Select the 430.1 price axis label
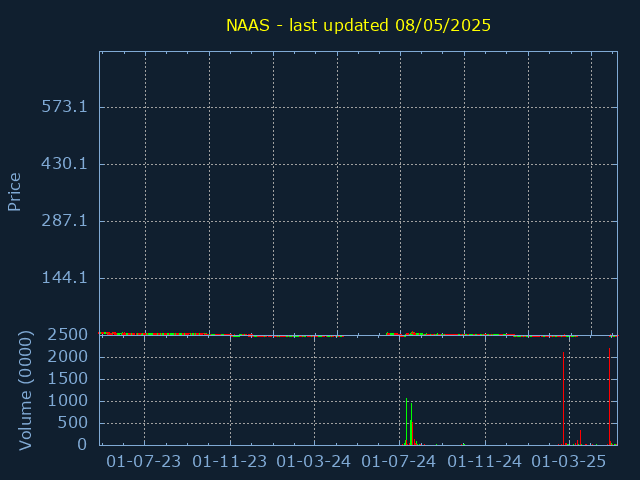640x480 pixels. click(x=64, y=164)
